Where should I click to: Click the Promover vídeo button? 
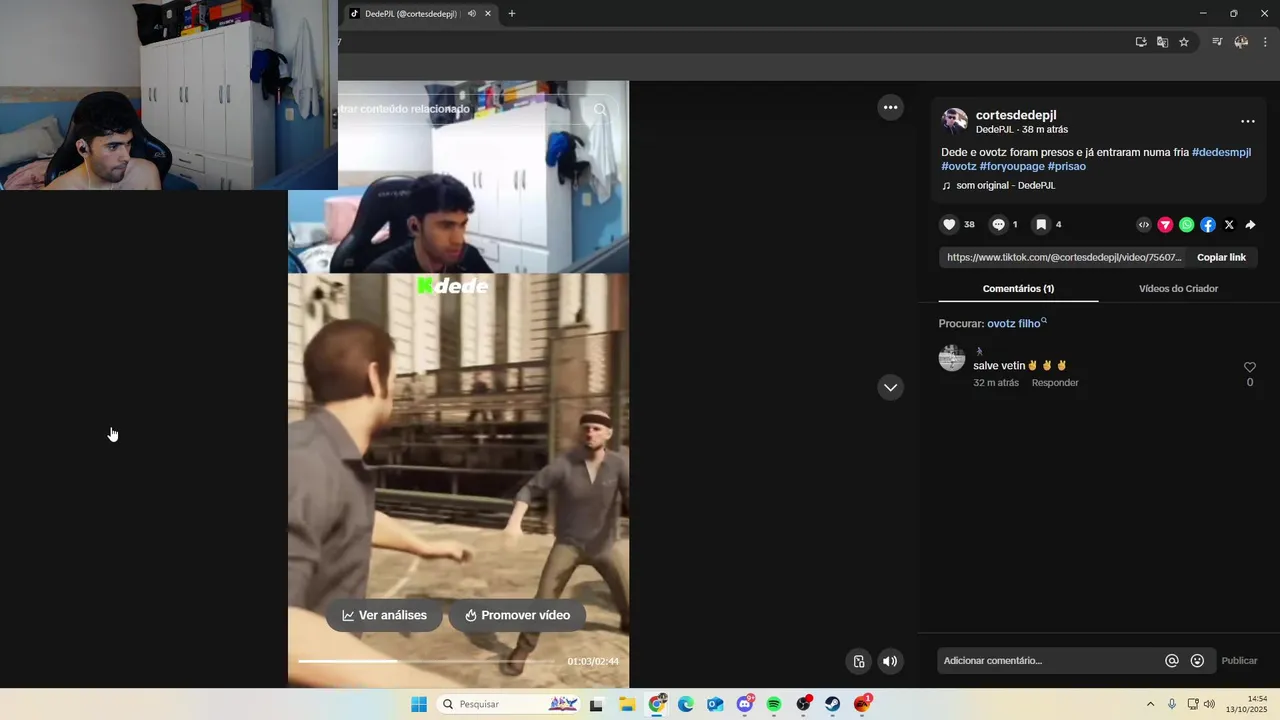(x=517, y=615)
